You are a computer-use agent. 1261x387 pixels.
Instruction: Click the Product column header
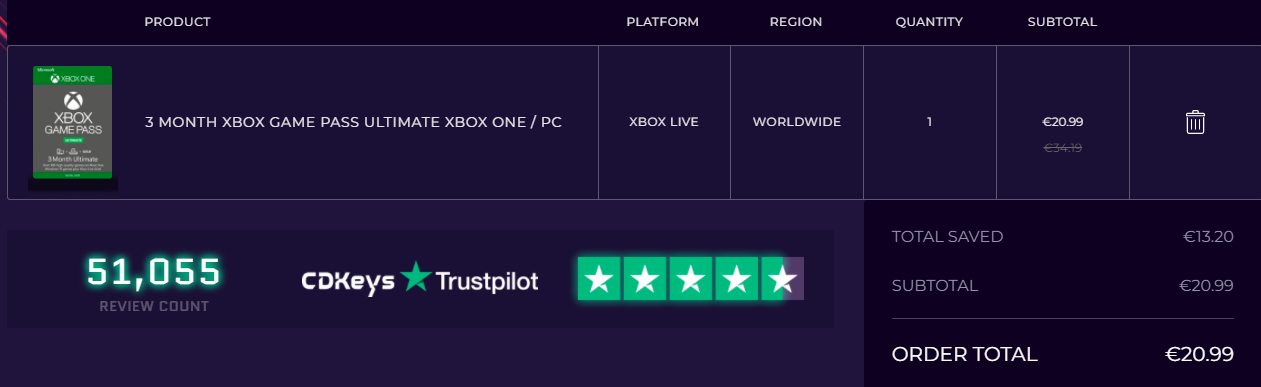(177, 22)
